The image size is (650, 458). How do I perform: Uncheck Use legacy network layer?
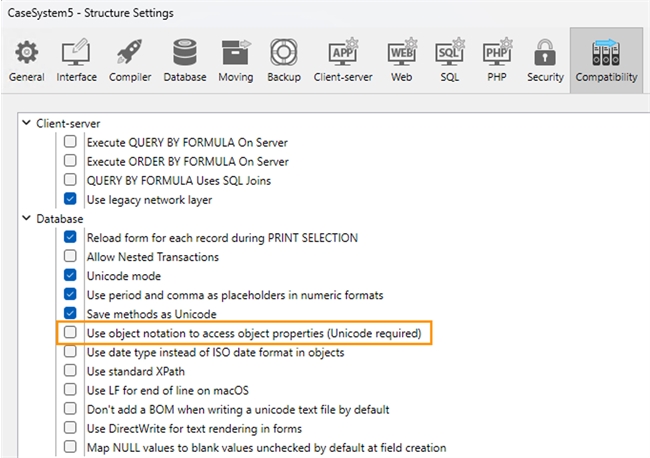click(70, 199)
